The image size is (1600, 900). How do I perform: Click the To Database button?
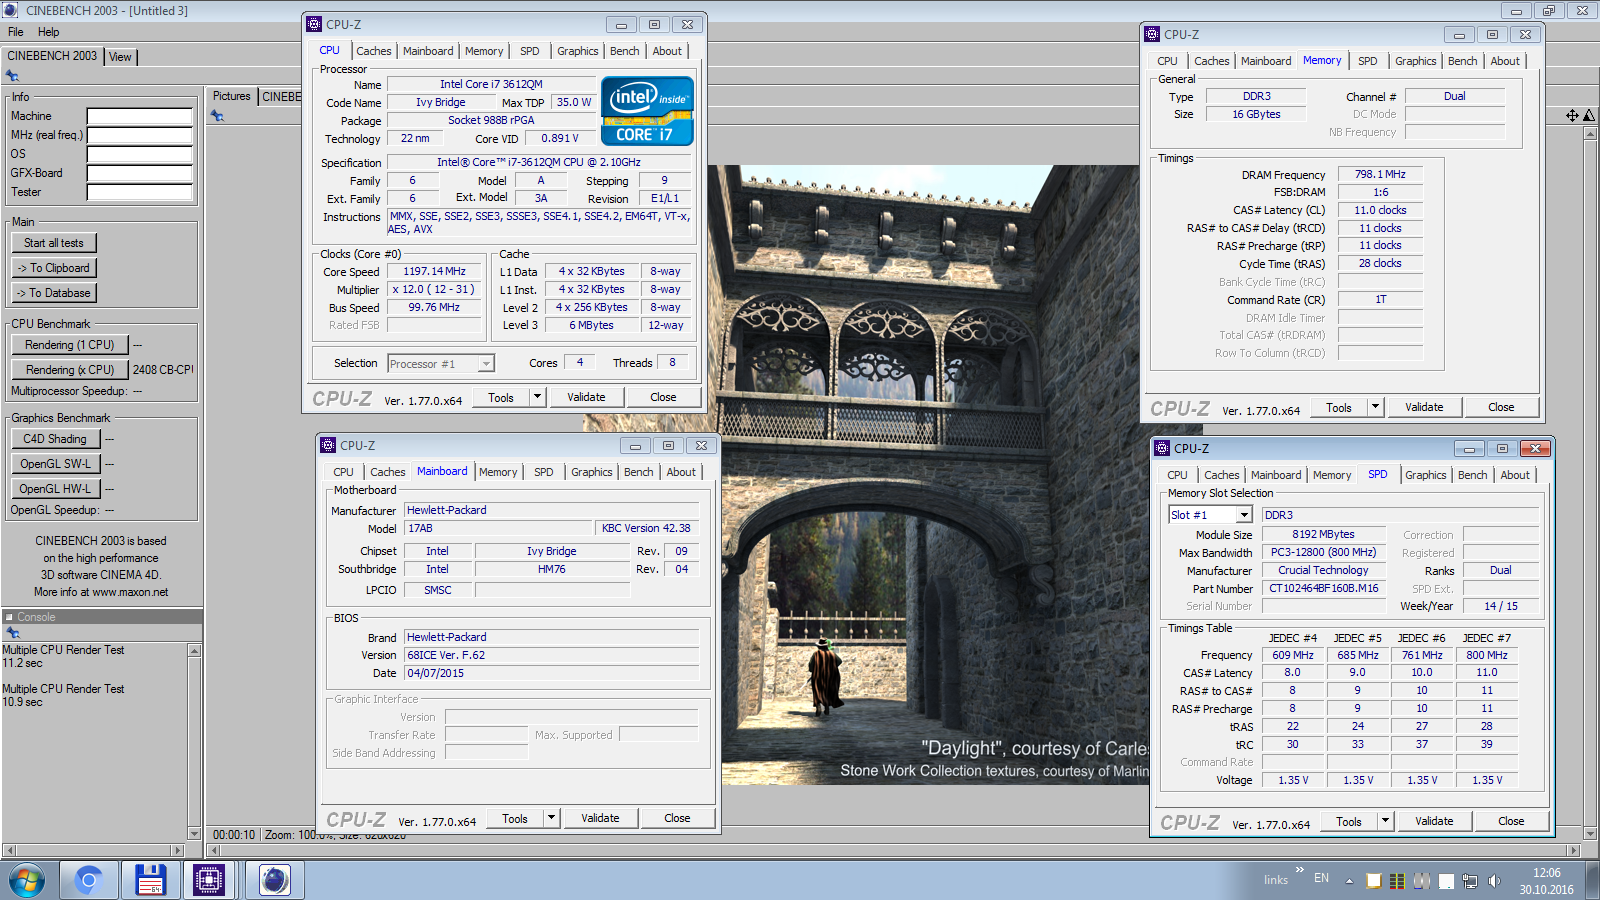click(54, 293)
